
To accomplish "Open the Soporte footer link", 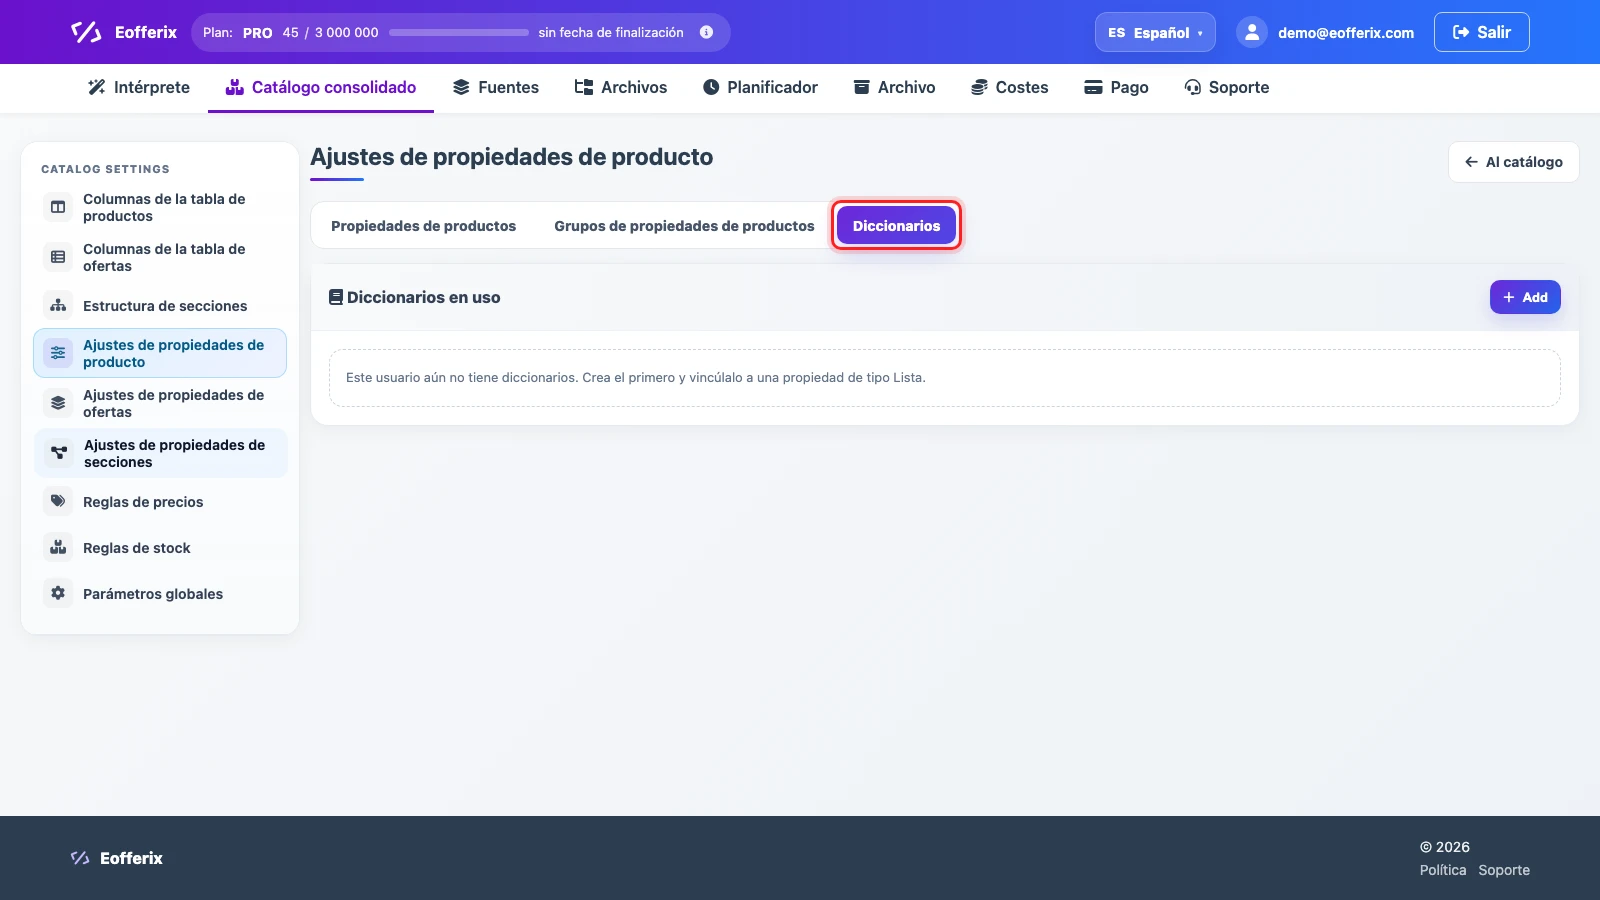I will click(1504, 870).
